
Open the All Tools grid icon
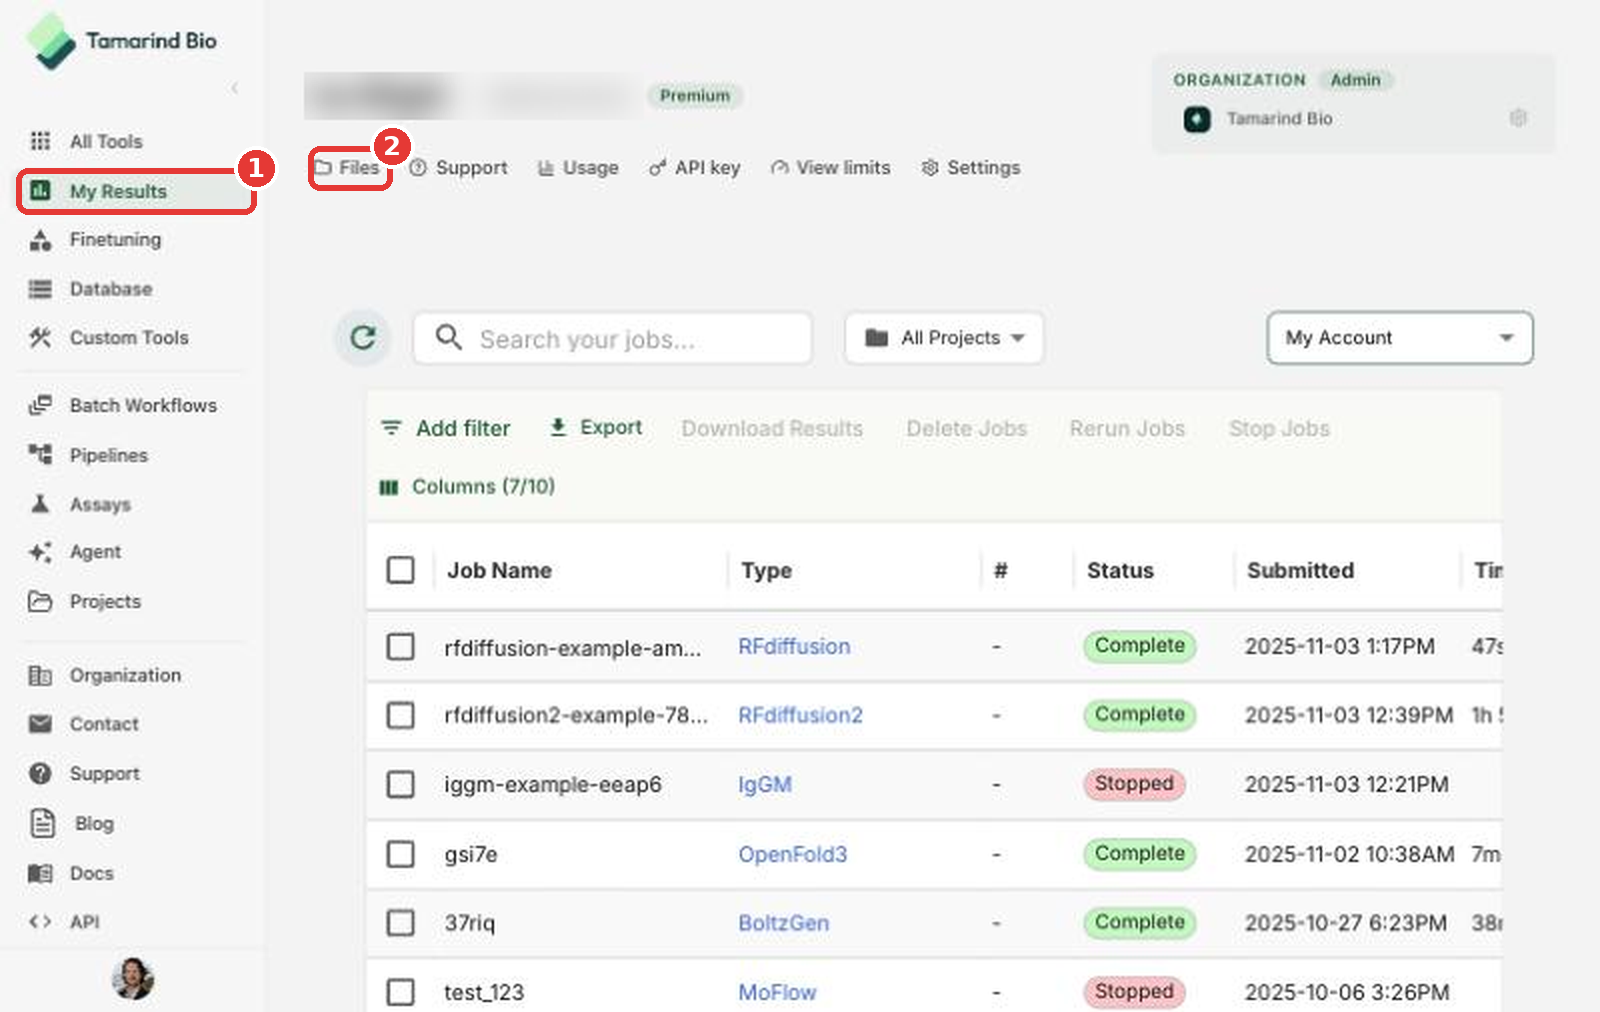[x=40, y=141]
